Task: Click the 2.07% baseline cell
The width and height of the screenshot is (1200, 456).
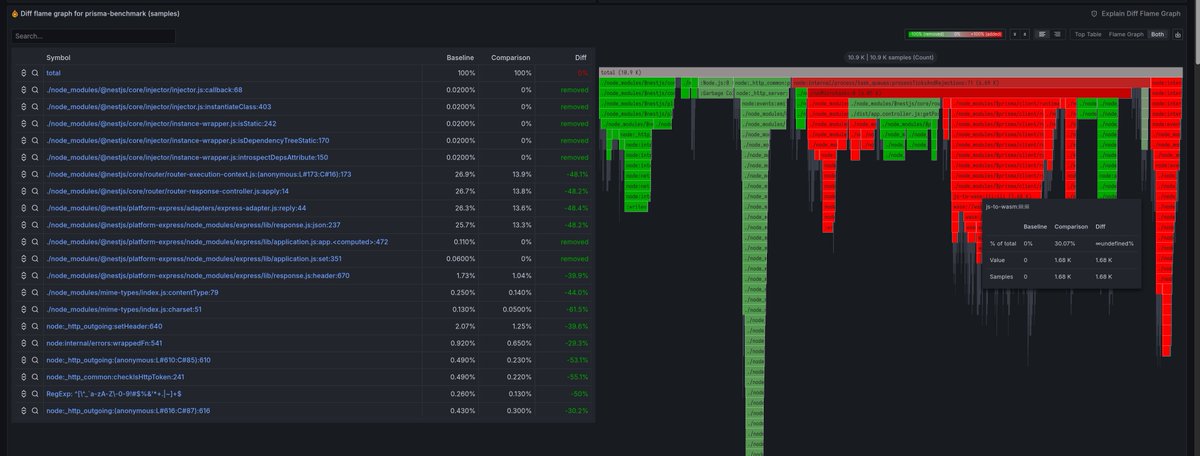Action: 464,327
